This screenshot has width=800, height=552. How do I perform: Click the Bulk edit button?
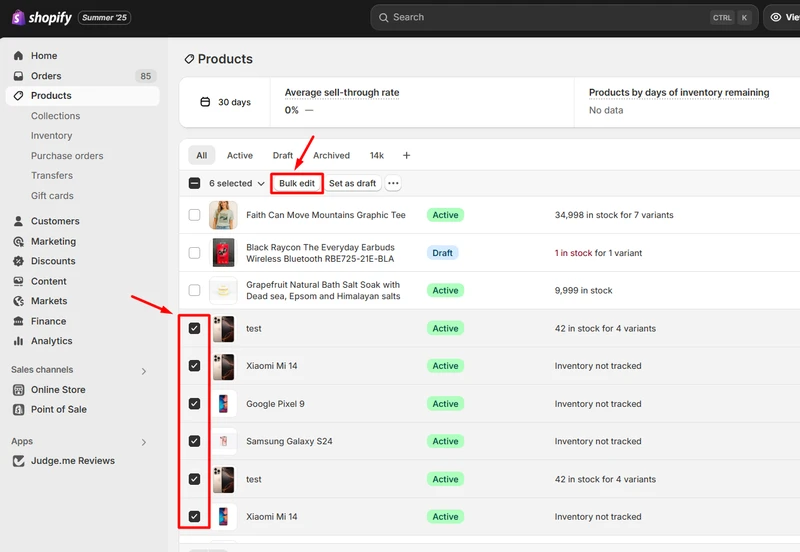[x=297, y=183]
